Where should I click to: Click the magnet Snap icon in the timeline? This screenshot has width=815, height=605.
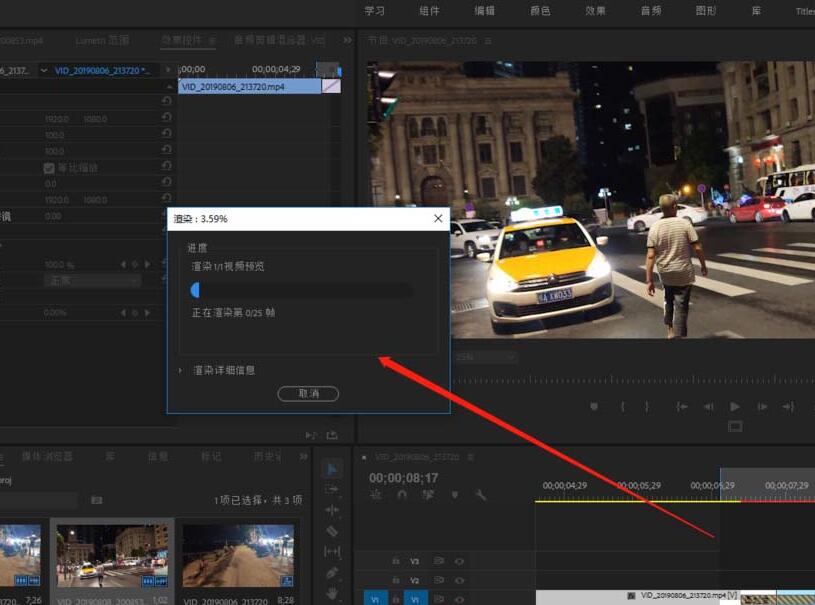(x=402, y=494)
